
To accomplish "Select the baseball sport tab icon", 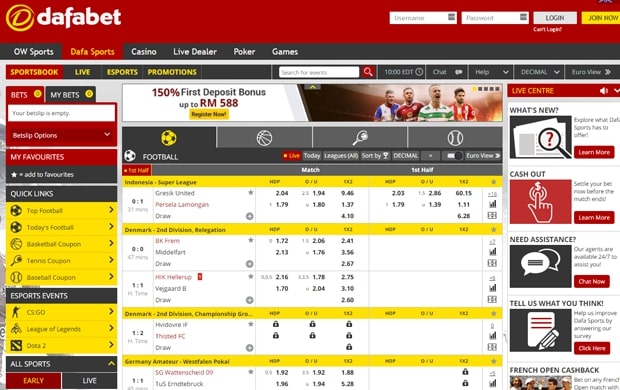I will [455, 138].
